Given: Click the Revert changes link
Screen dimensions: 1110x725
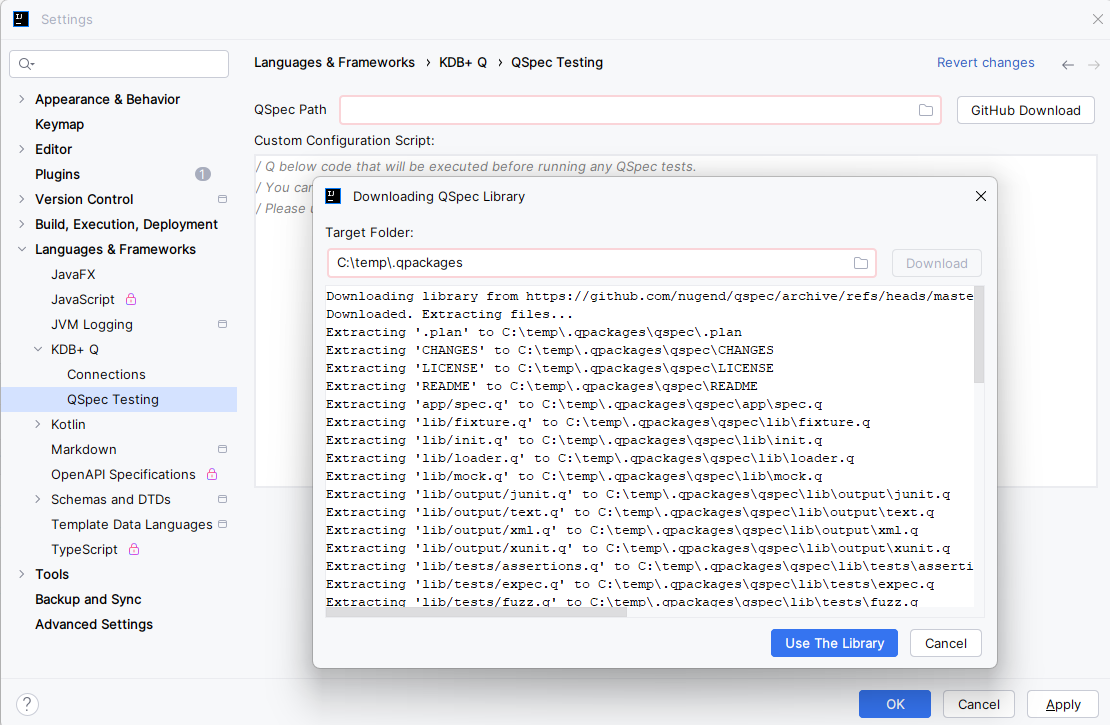Looking at the screenshot, I should coord(985,62).
